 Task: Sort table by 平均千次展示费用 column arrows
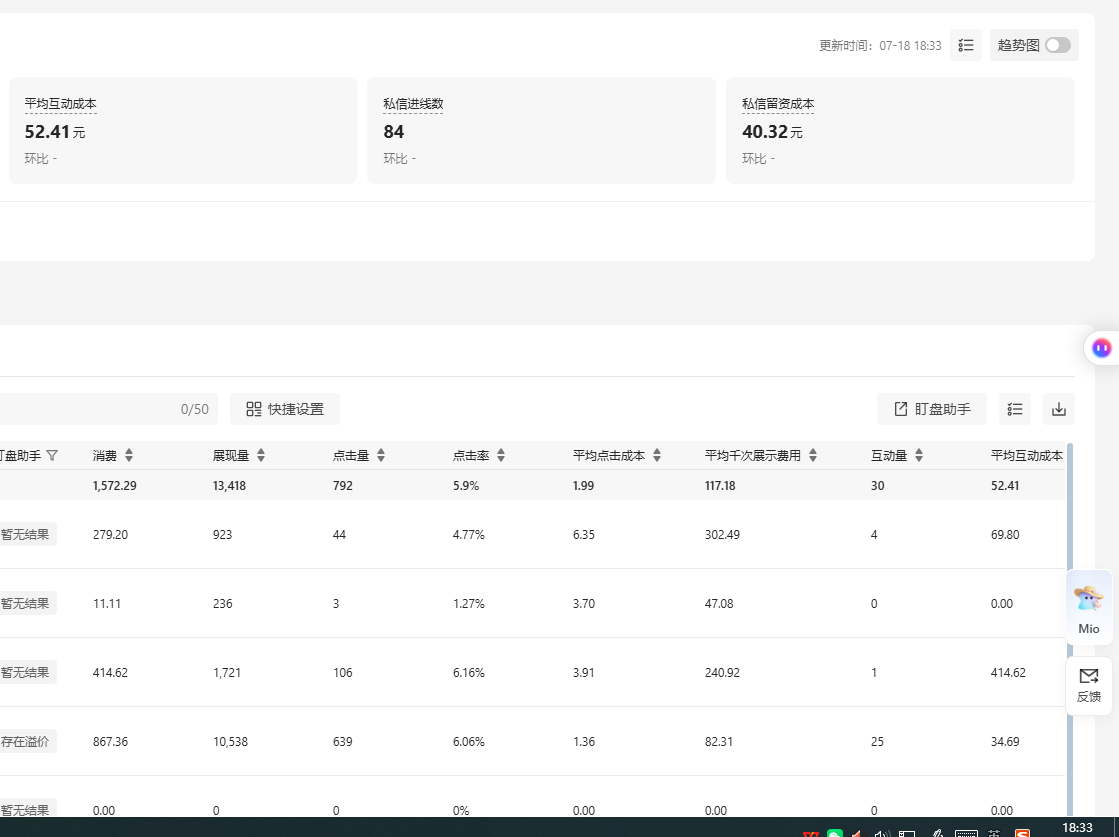click(813, 455)
